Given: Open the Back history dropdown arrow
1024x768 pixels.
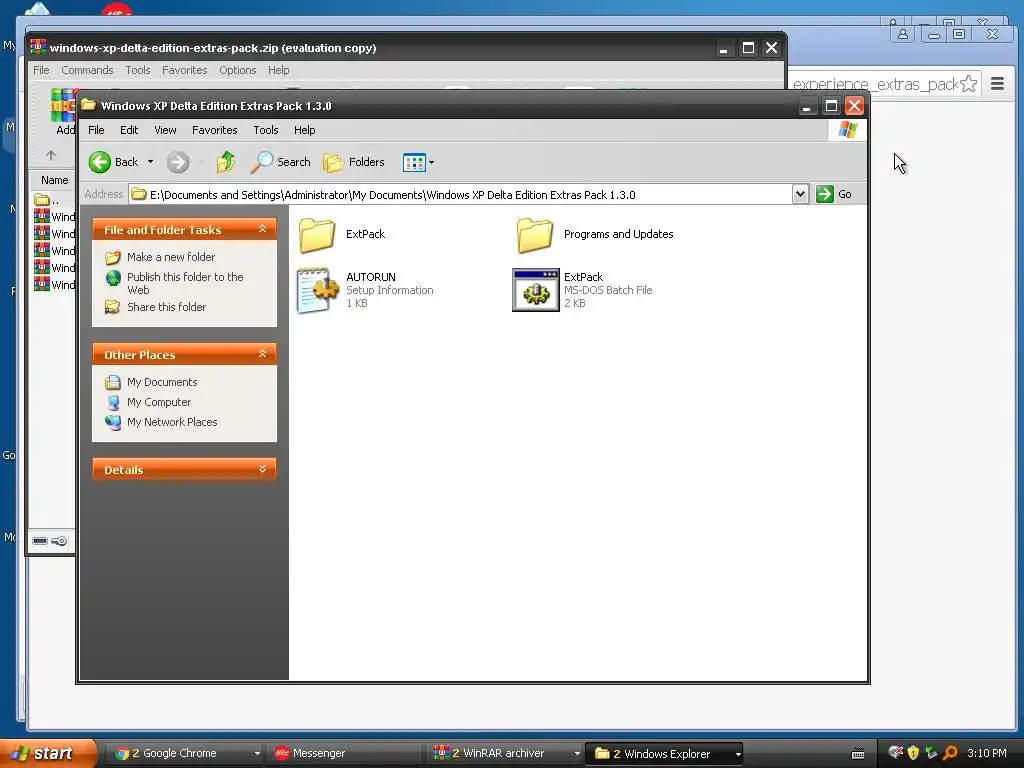Looking at the screenshot, I should point(150,162).
